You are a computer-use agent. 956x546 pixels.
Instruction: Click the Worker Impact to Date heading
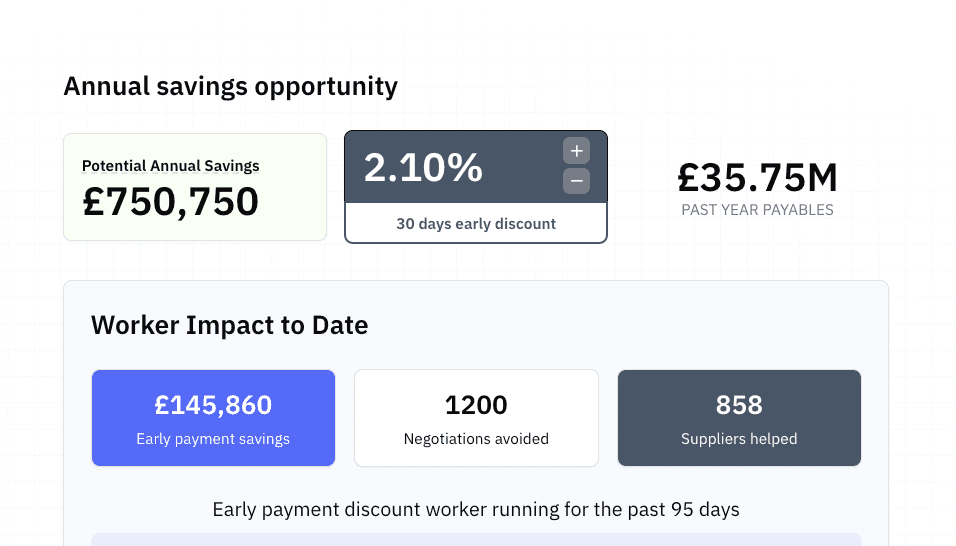pos(230,325)
